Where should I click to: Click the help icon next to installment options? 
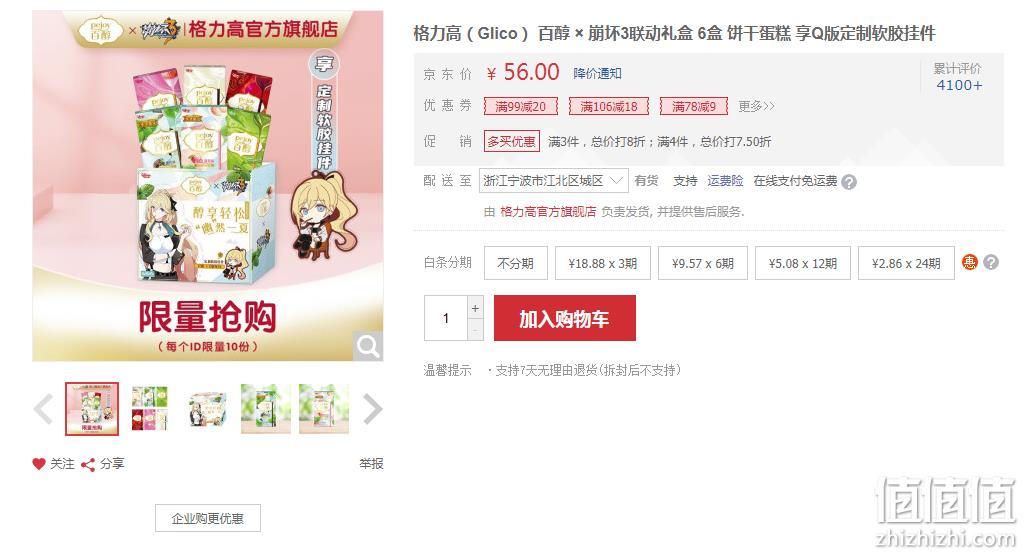pos(991,263)
